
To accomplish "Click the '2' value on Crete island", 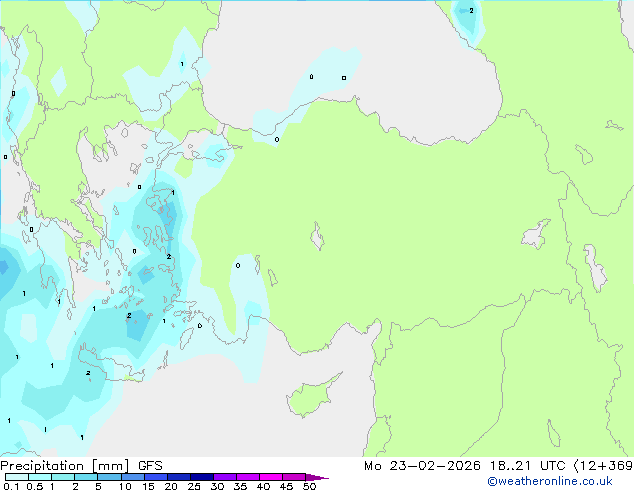I will pyautogui.click(x=88, y=373).
